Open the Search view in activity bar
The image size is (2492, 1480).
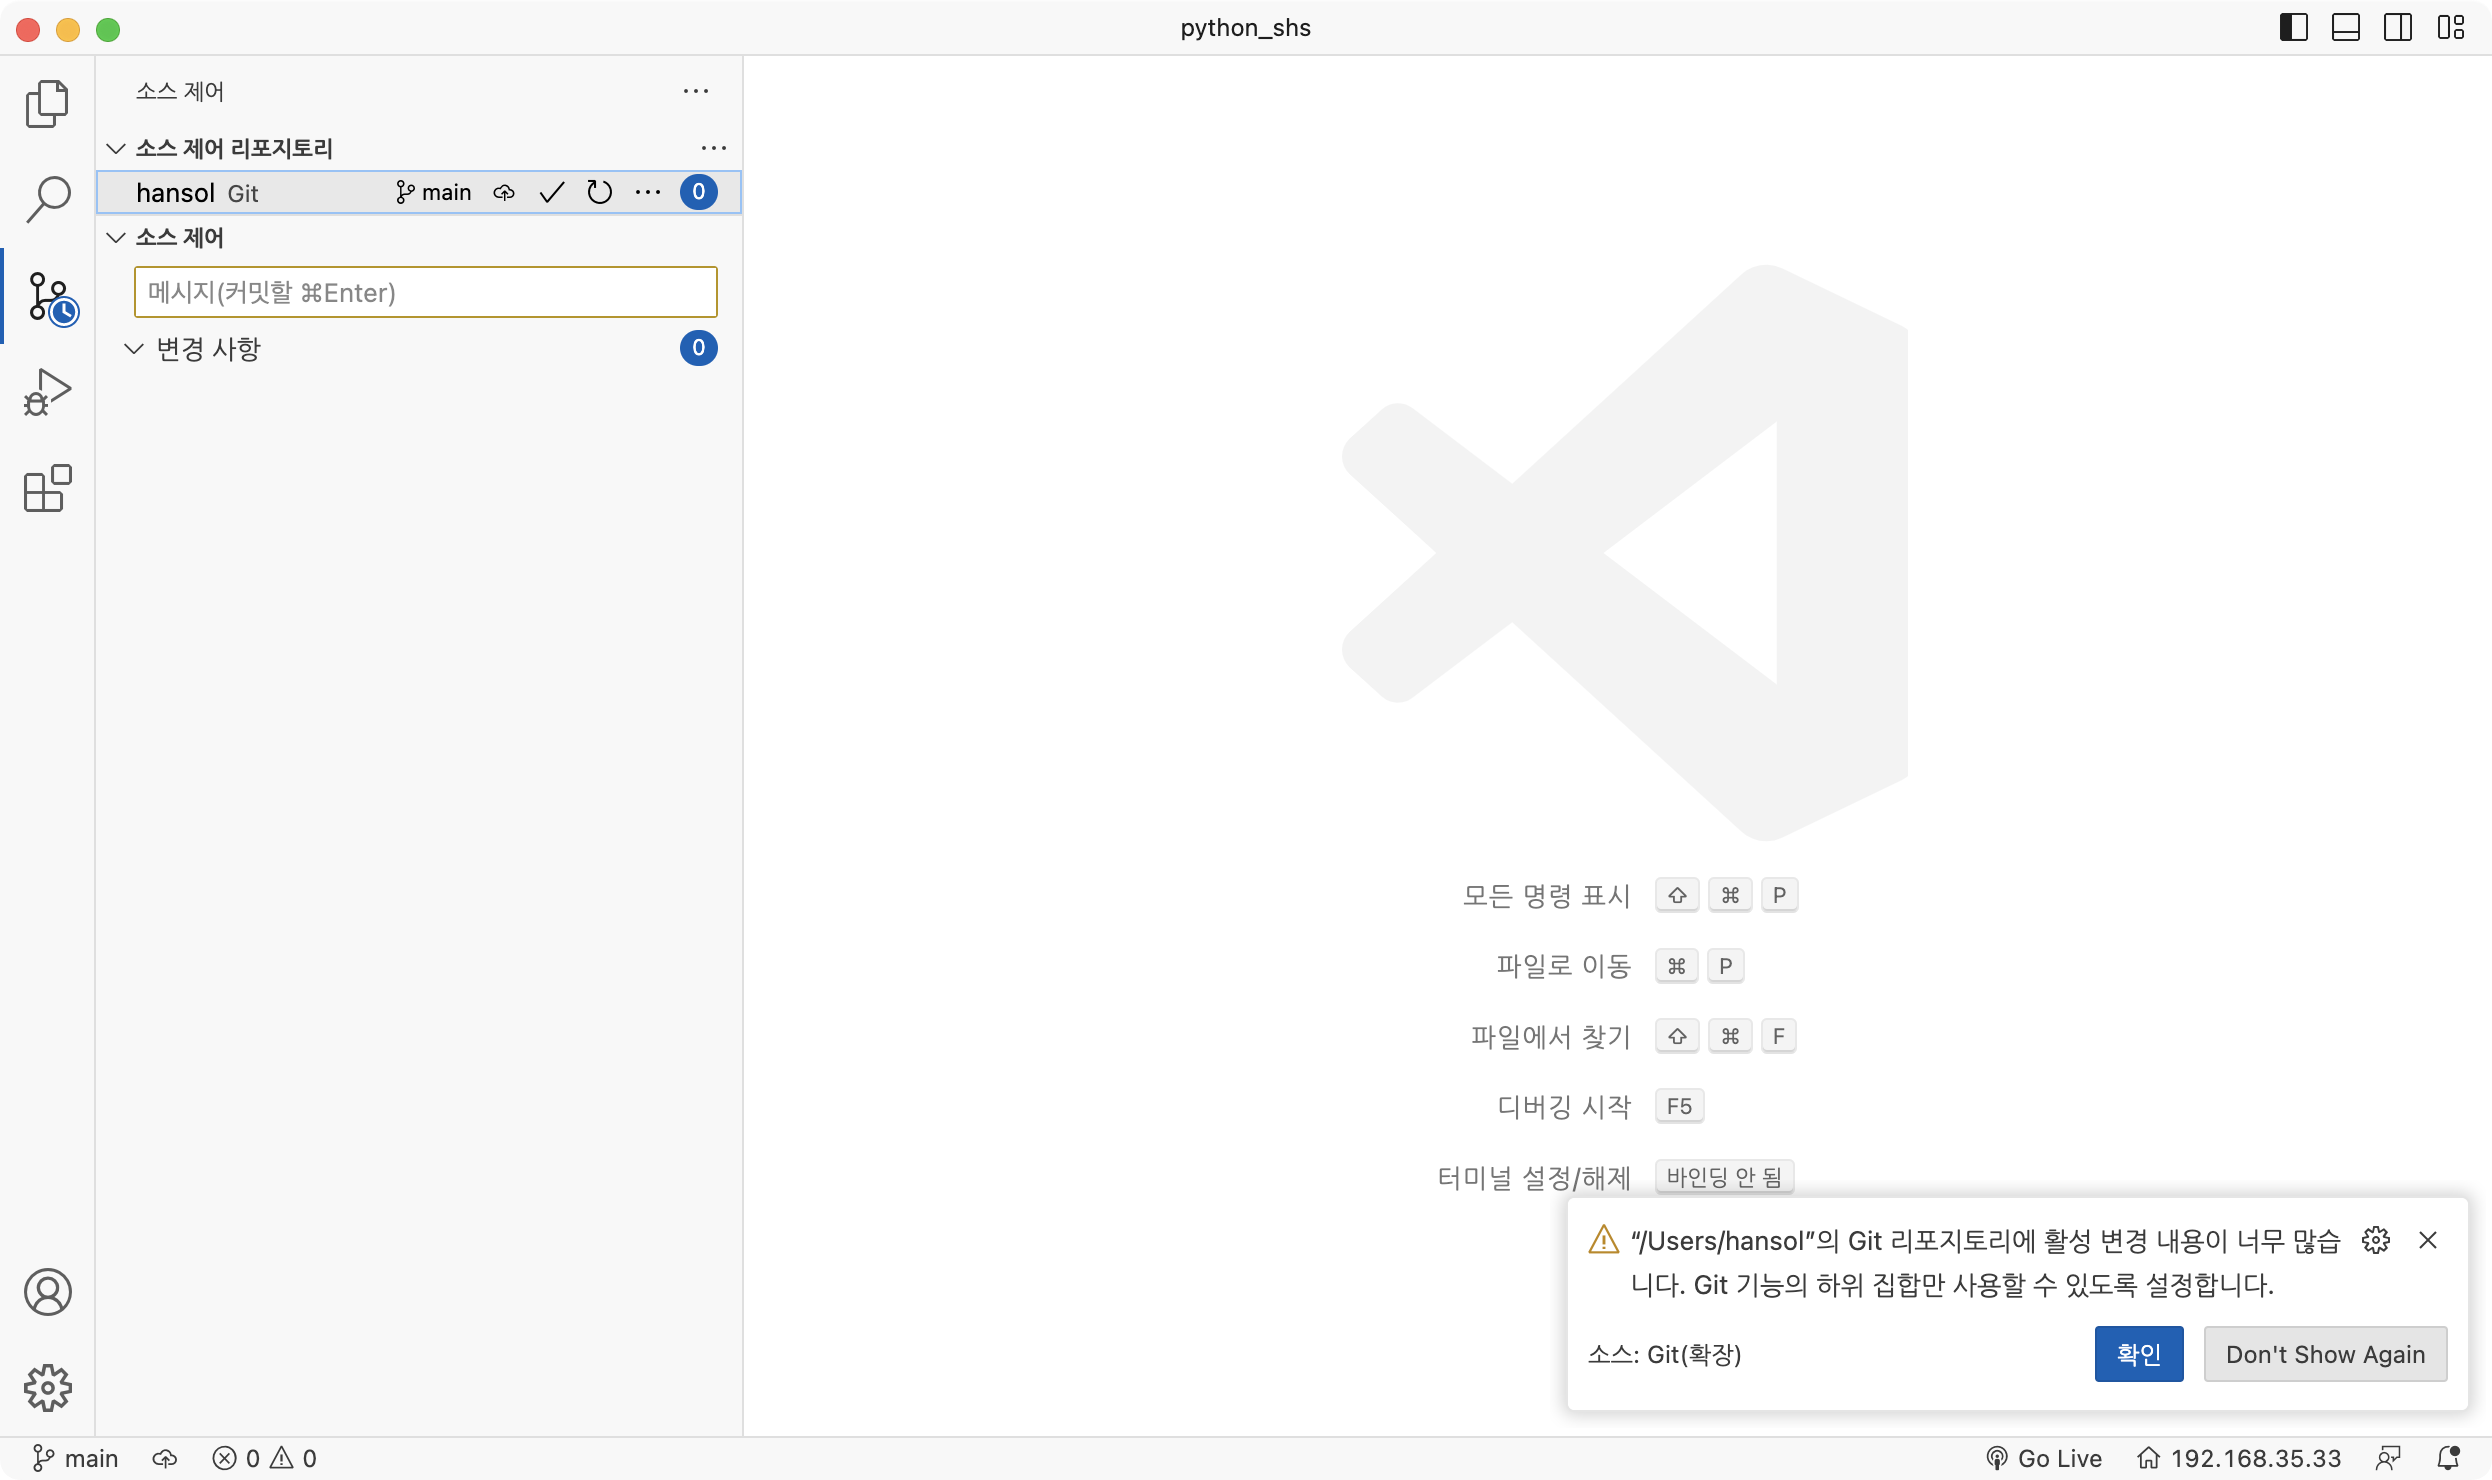point(47,199)
